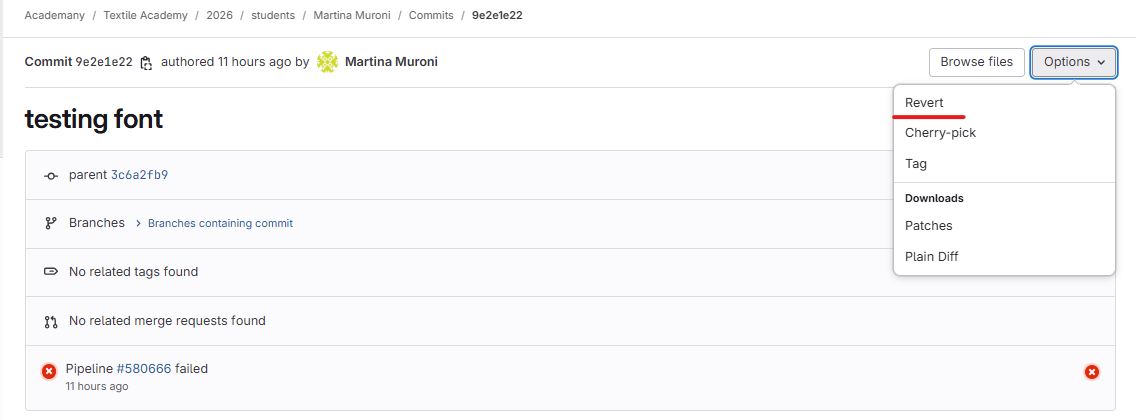Select Tag in the Options menu
The image size is (1136, 420).
click(x=916, y=164)
